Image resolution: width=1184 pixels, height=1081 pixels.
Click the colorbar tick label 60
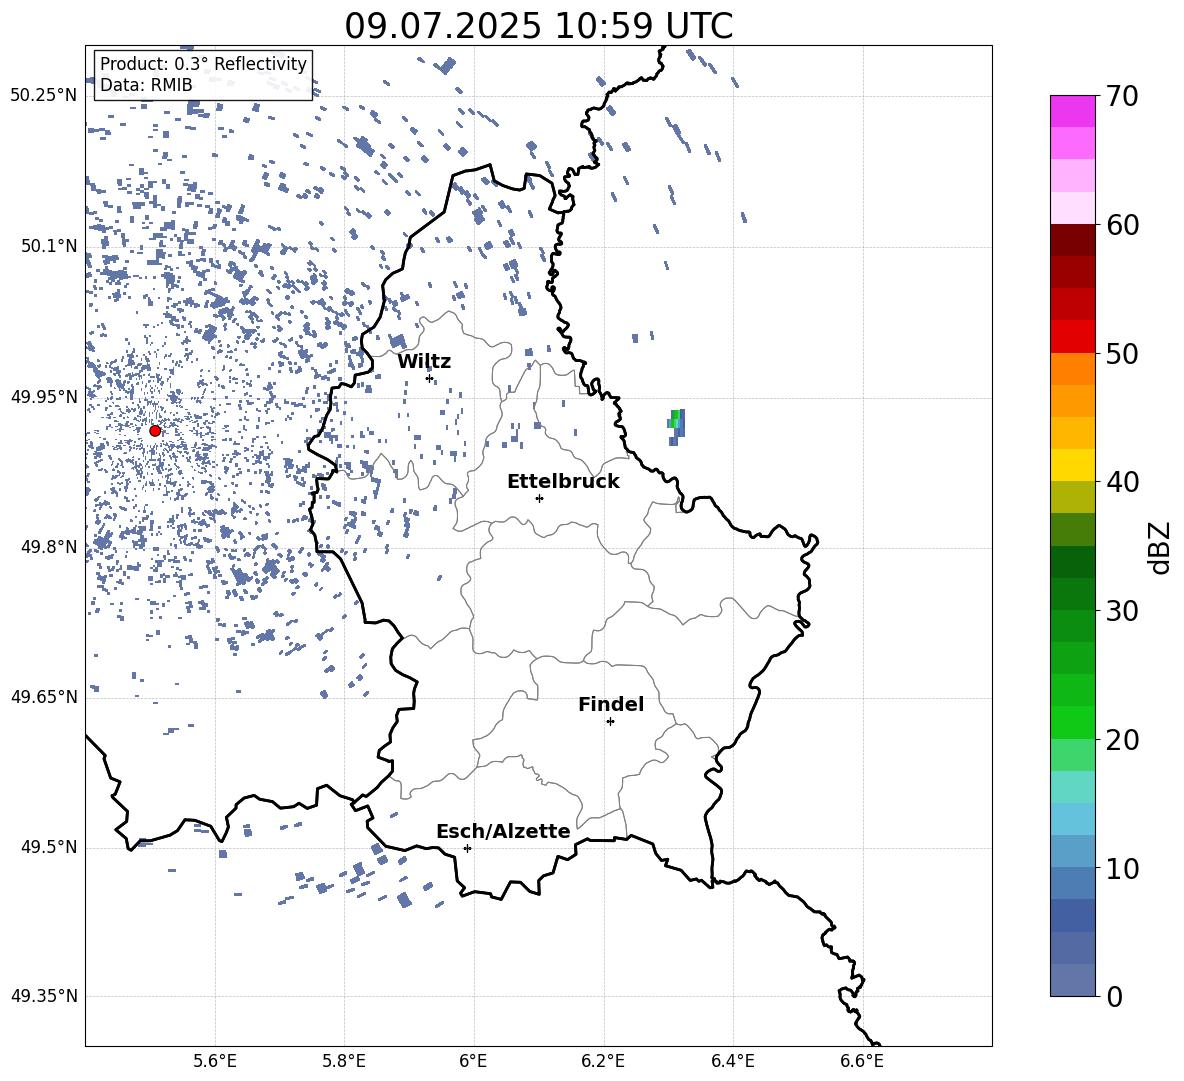click(1122, 225)
